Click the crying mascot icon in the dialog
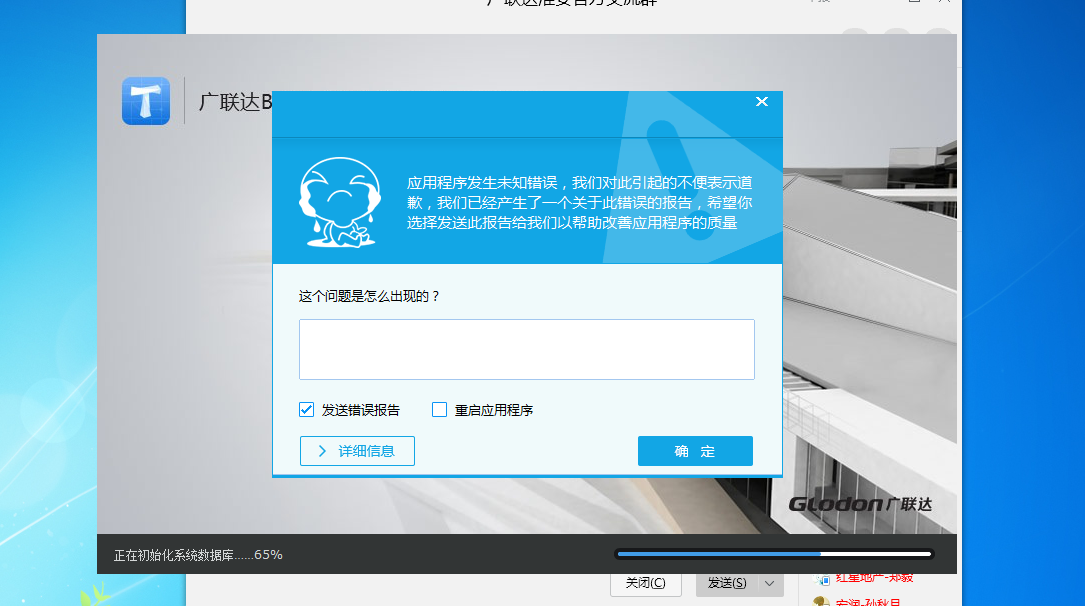Viewport: 1085px width, 606px height. (340, 203)
